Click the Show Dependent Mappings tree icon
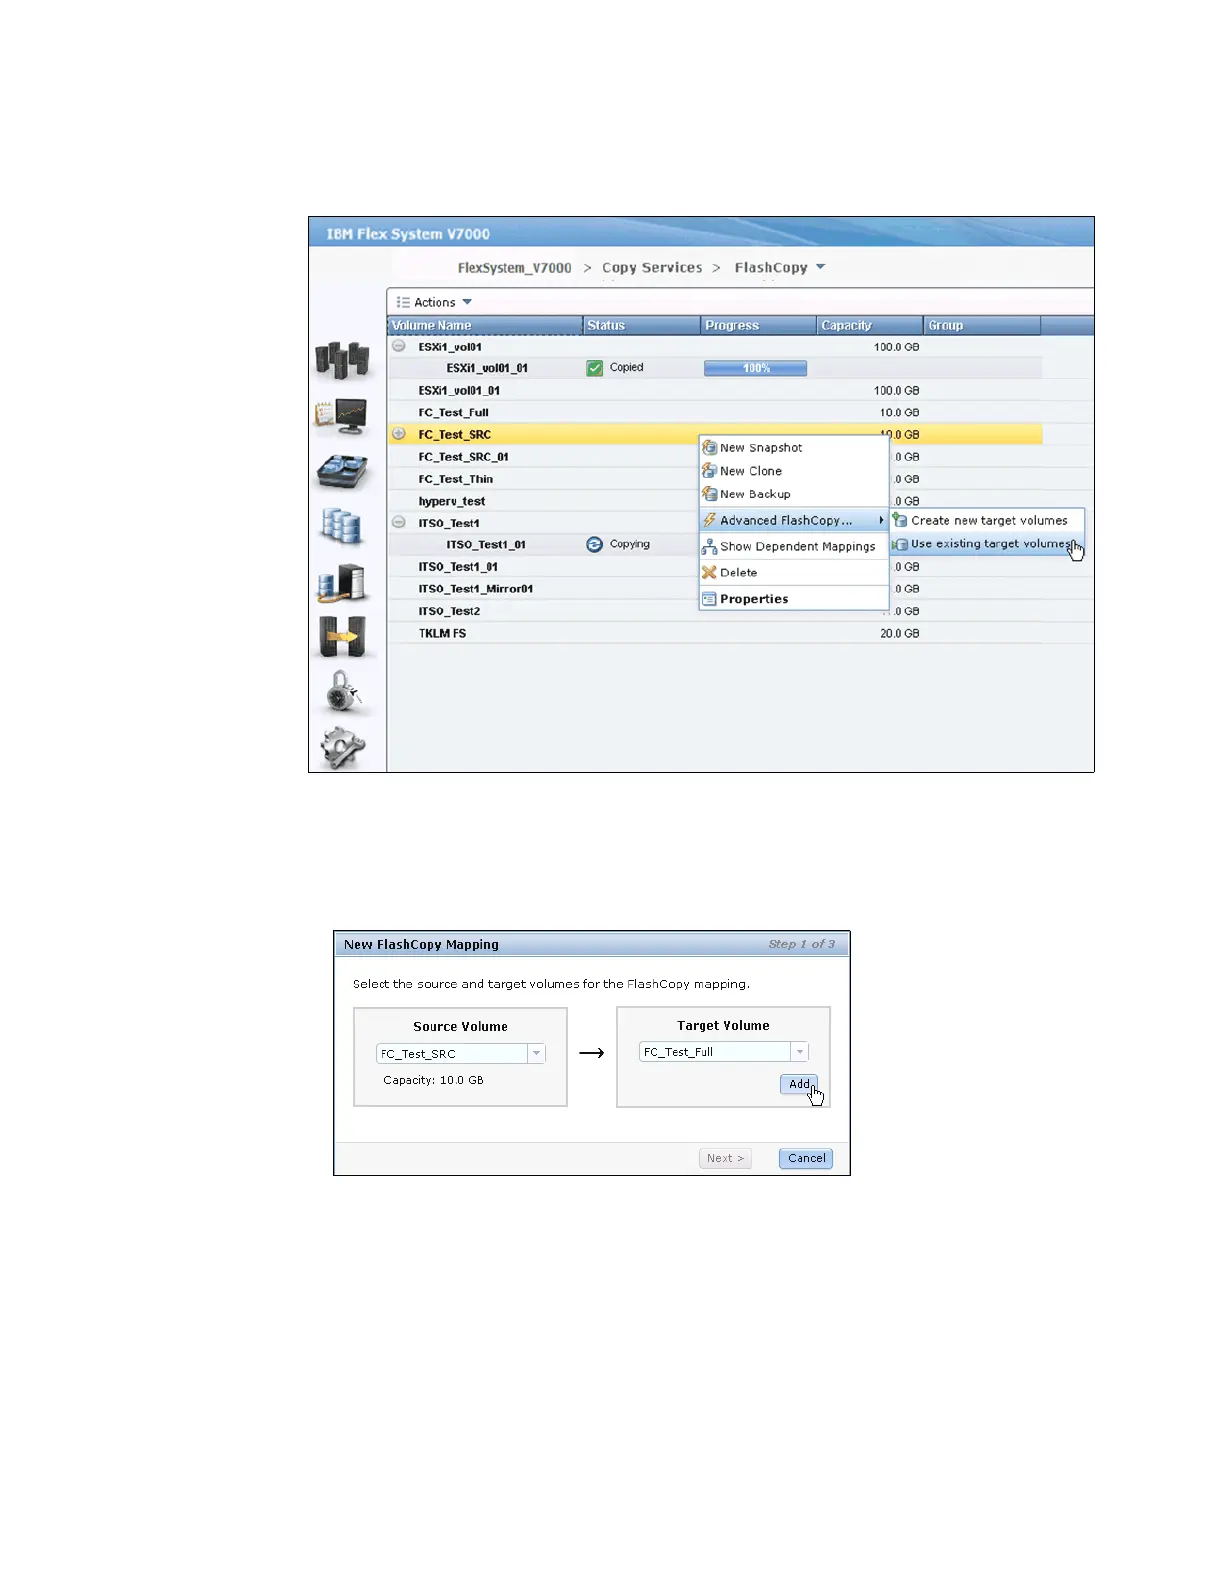Image resolution: width=1224 pixels, height=1584 pixels. [709, 546]
